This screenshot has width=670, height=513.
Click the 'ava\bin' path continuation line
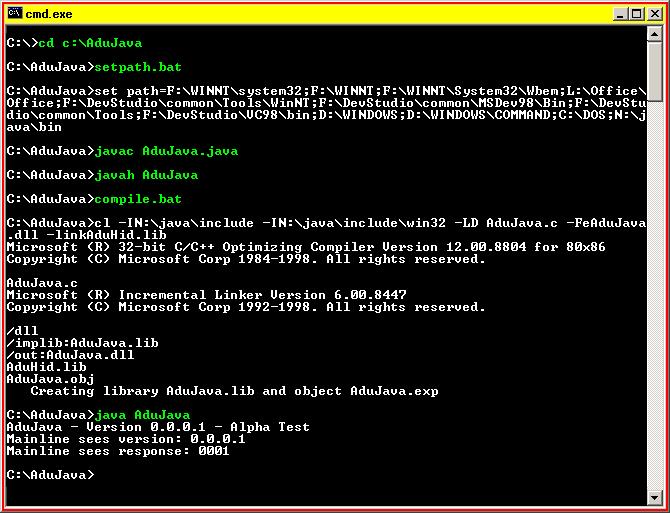click(x=34, y=127)
